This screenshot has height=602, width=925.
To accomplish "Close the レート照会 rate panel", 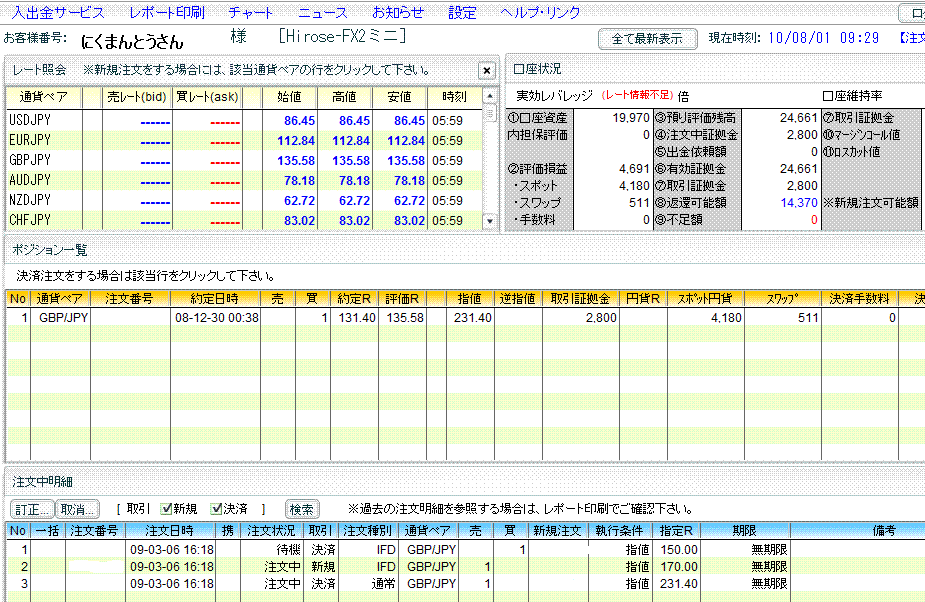I will pyautogui.click(x=486, y=71).
